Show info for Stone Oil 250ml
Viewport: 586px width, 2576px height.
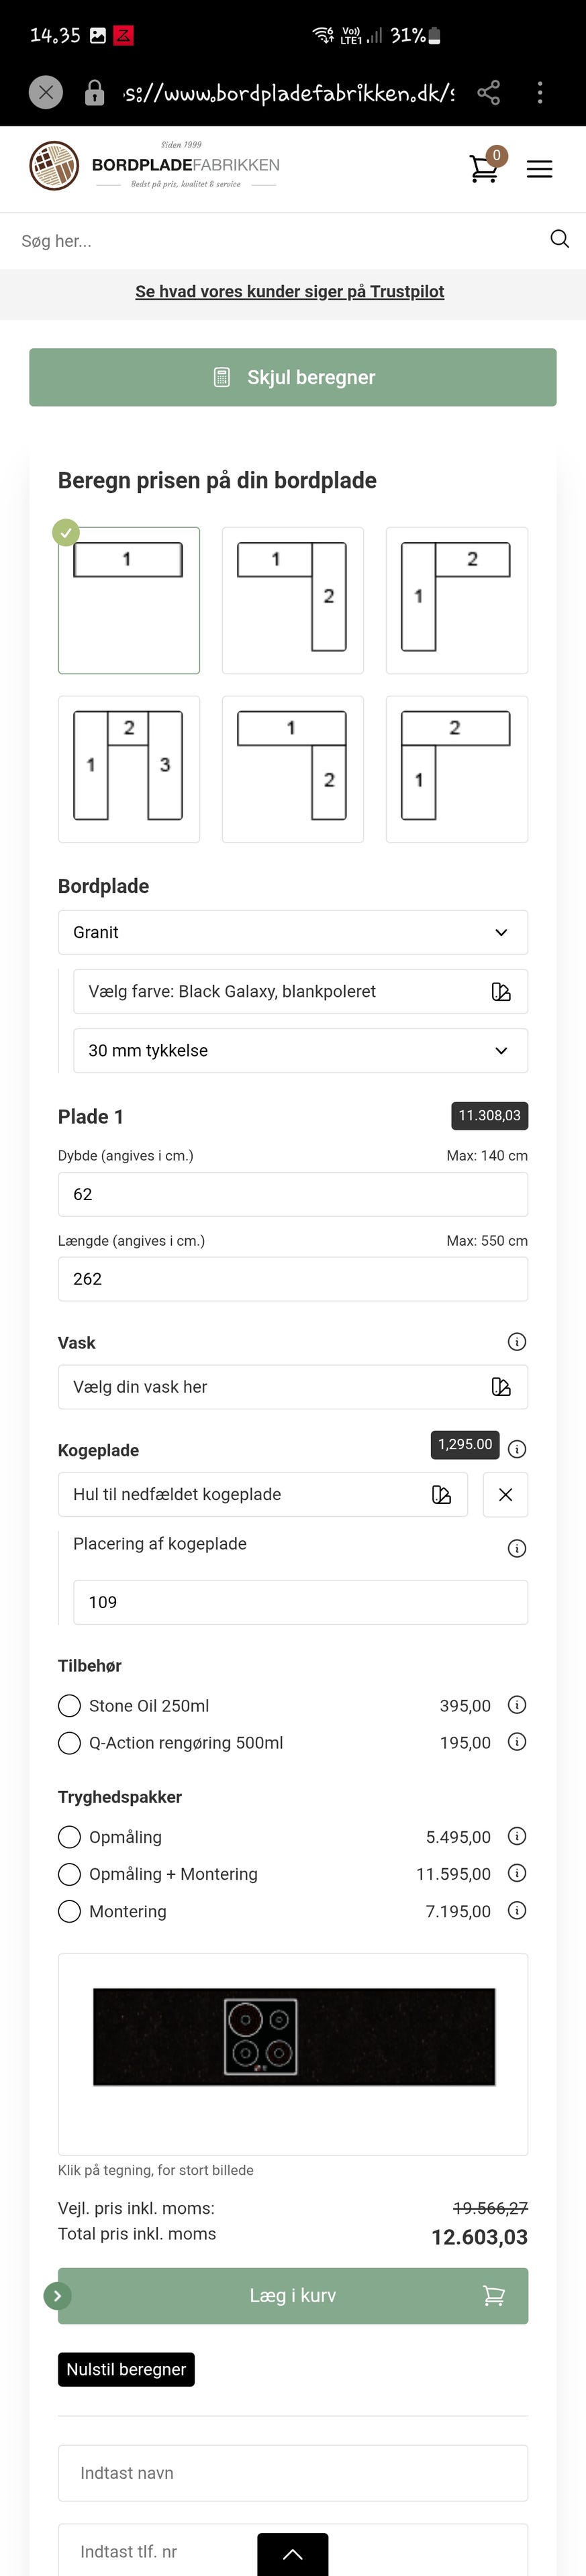517,1705
